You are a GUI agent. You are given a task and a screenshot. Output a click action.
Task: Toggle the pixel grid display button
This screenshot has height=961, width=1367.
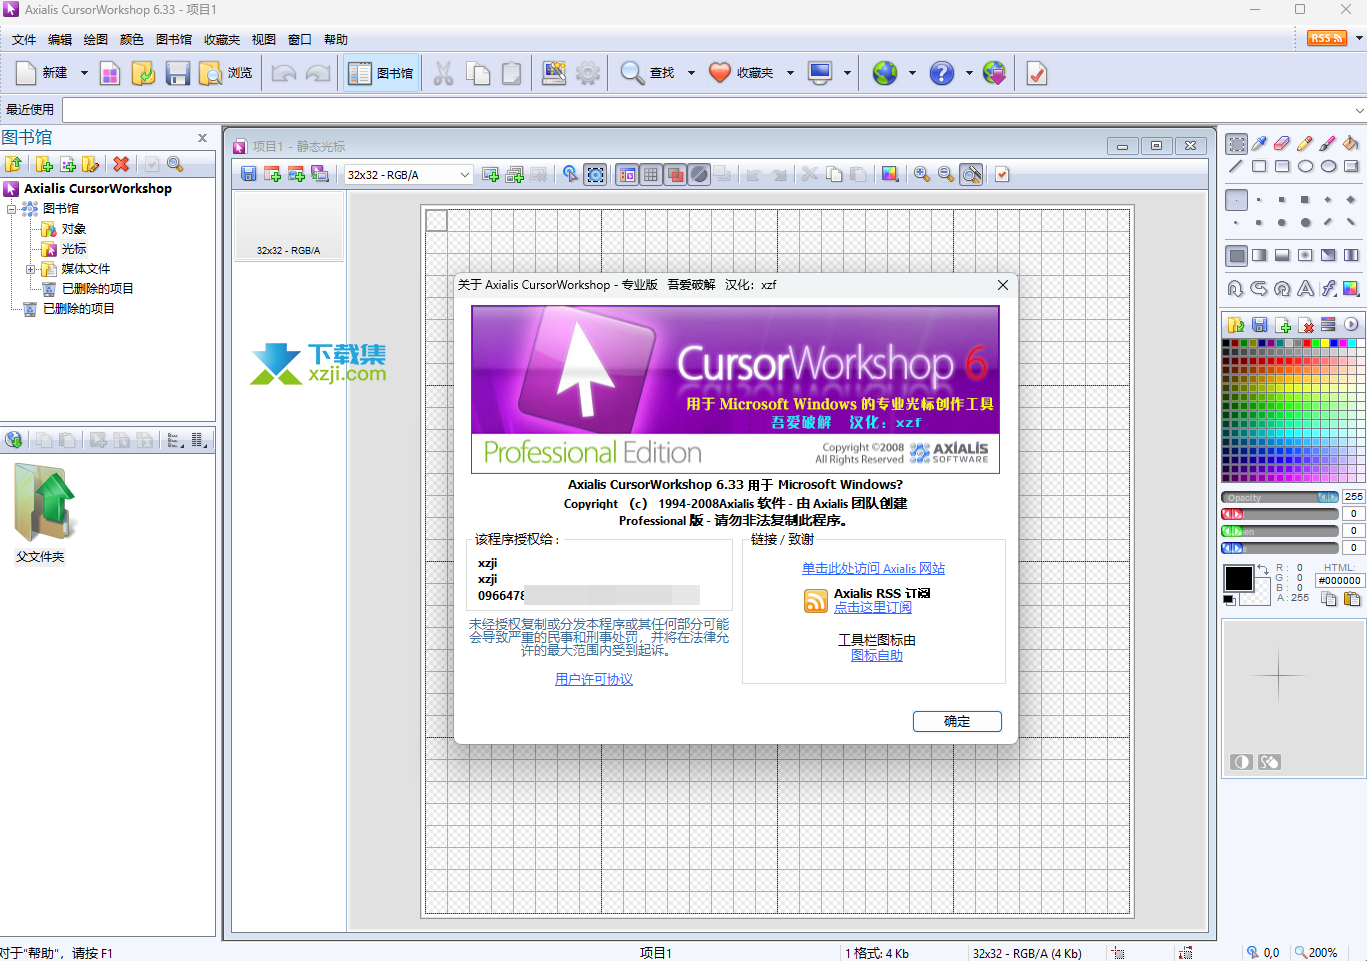pos(651,175)
